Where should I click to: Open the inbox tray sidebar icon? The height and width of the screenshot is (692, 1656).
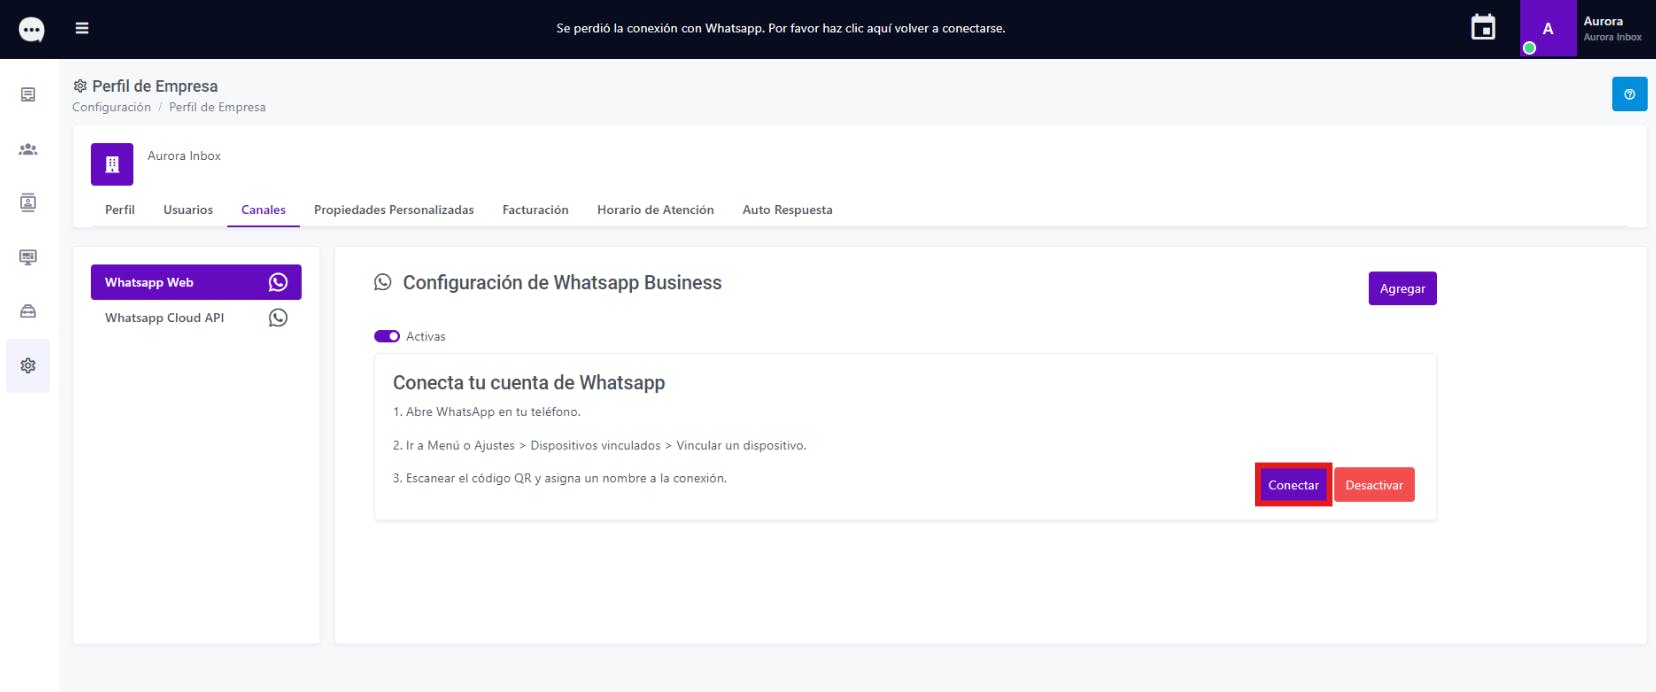click(x=28, y=311)
